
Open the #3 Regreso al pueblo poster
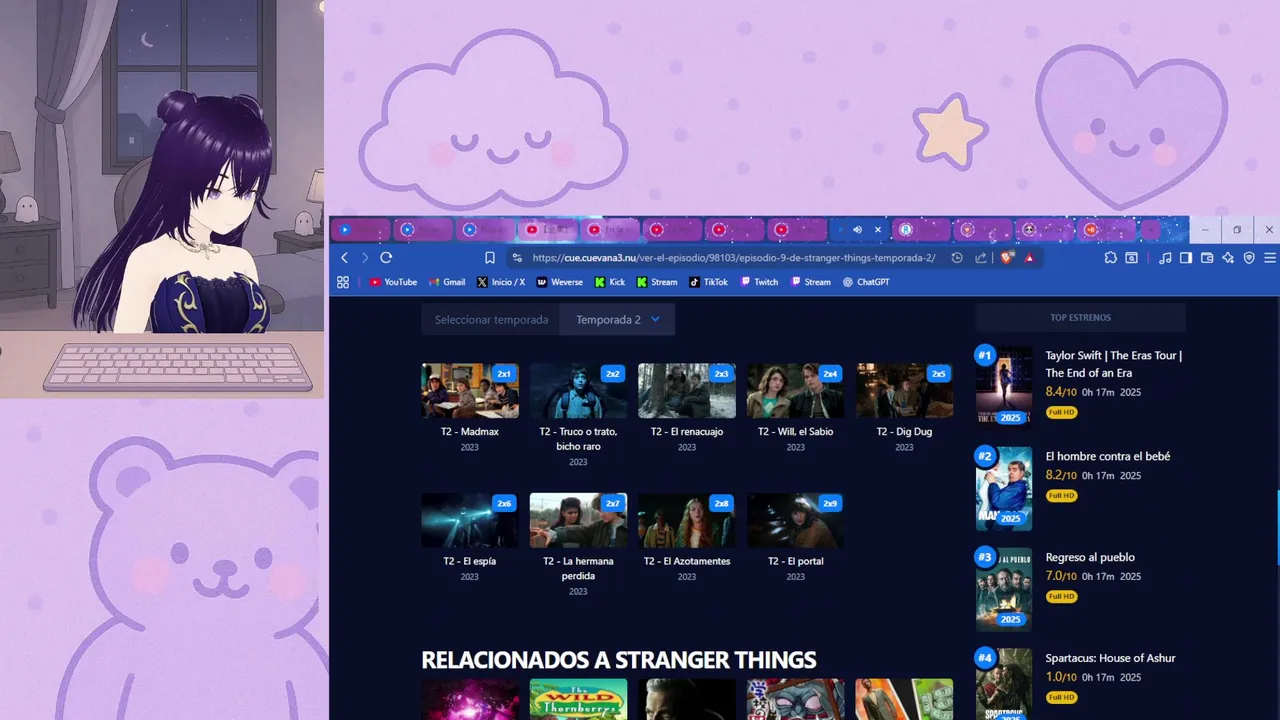(x=1004, y=590)
